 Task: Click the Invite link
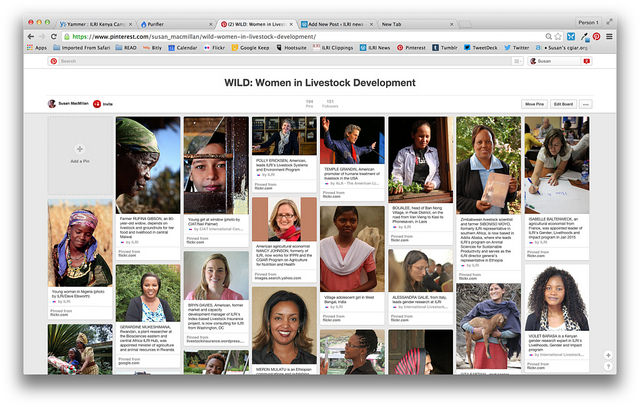107,105
